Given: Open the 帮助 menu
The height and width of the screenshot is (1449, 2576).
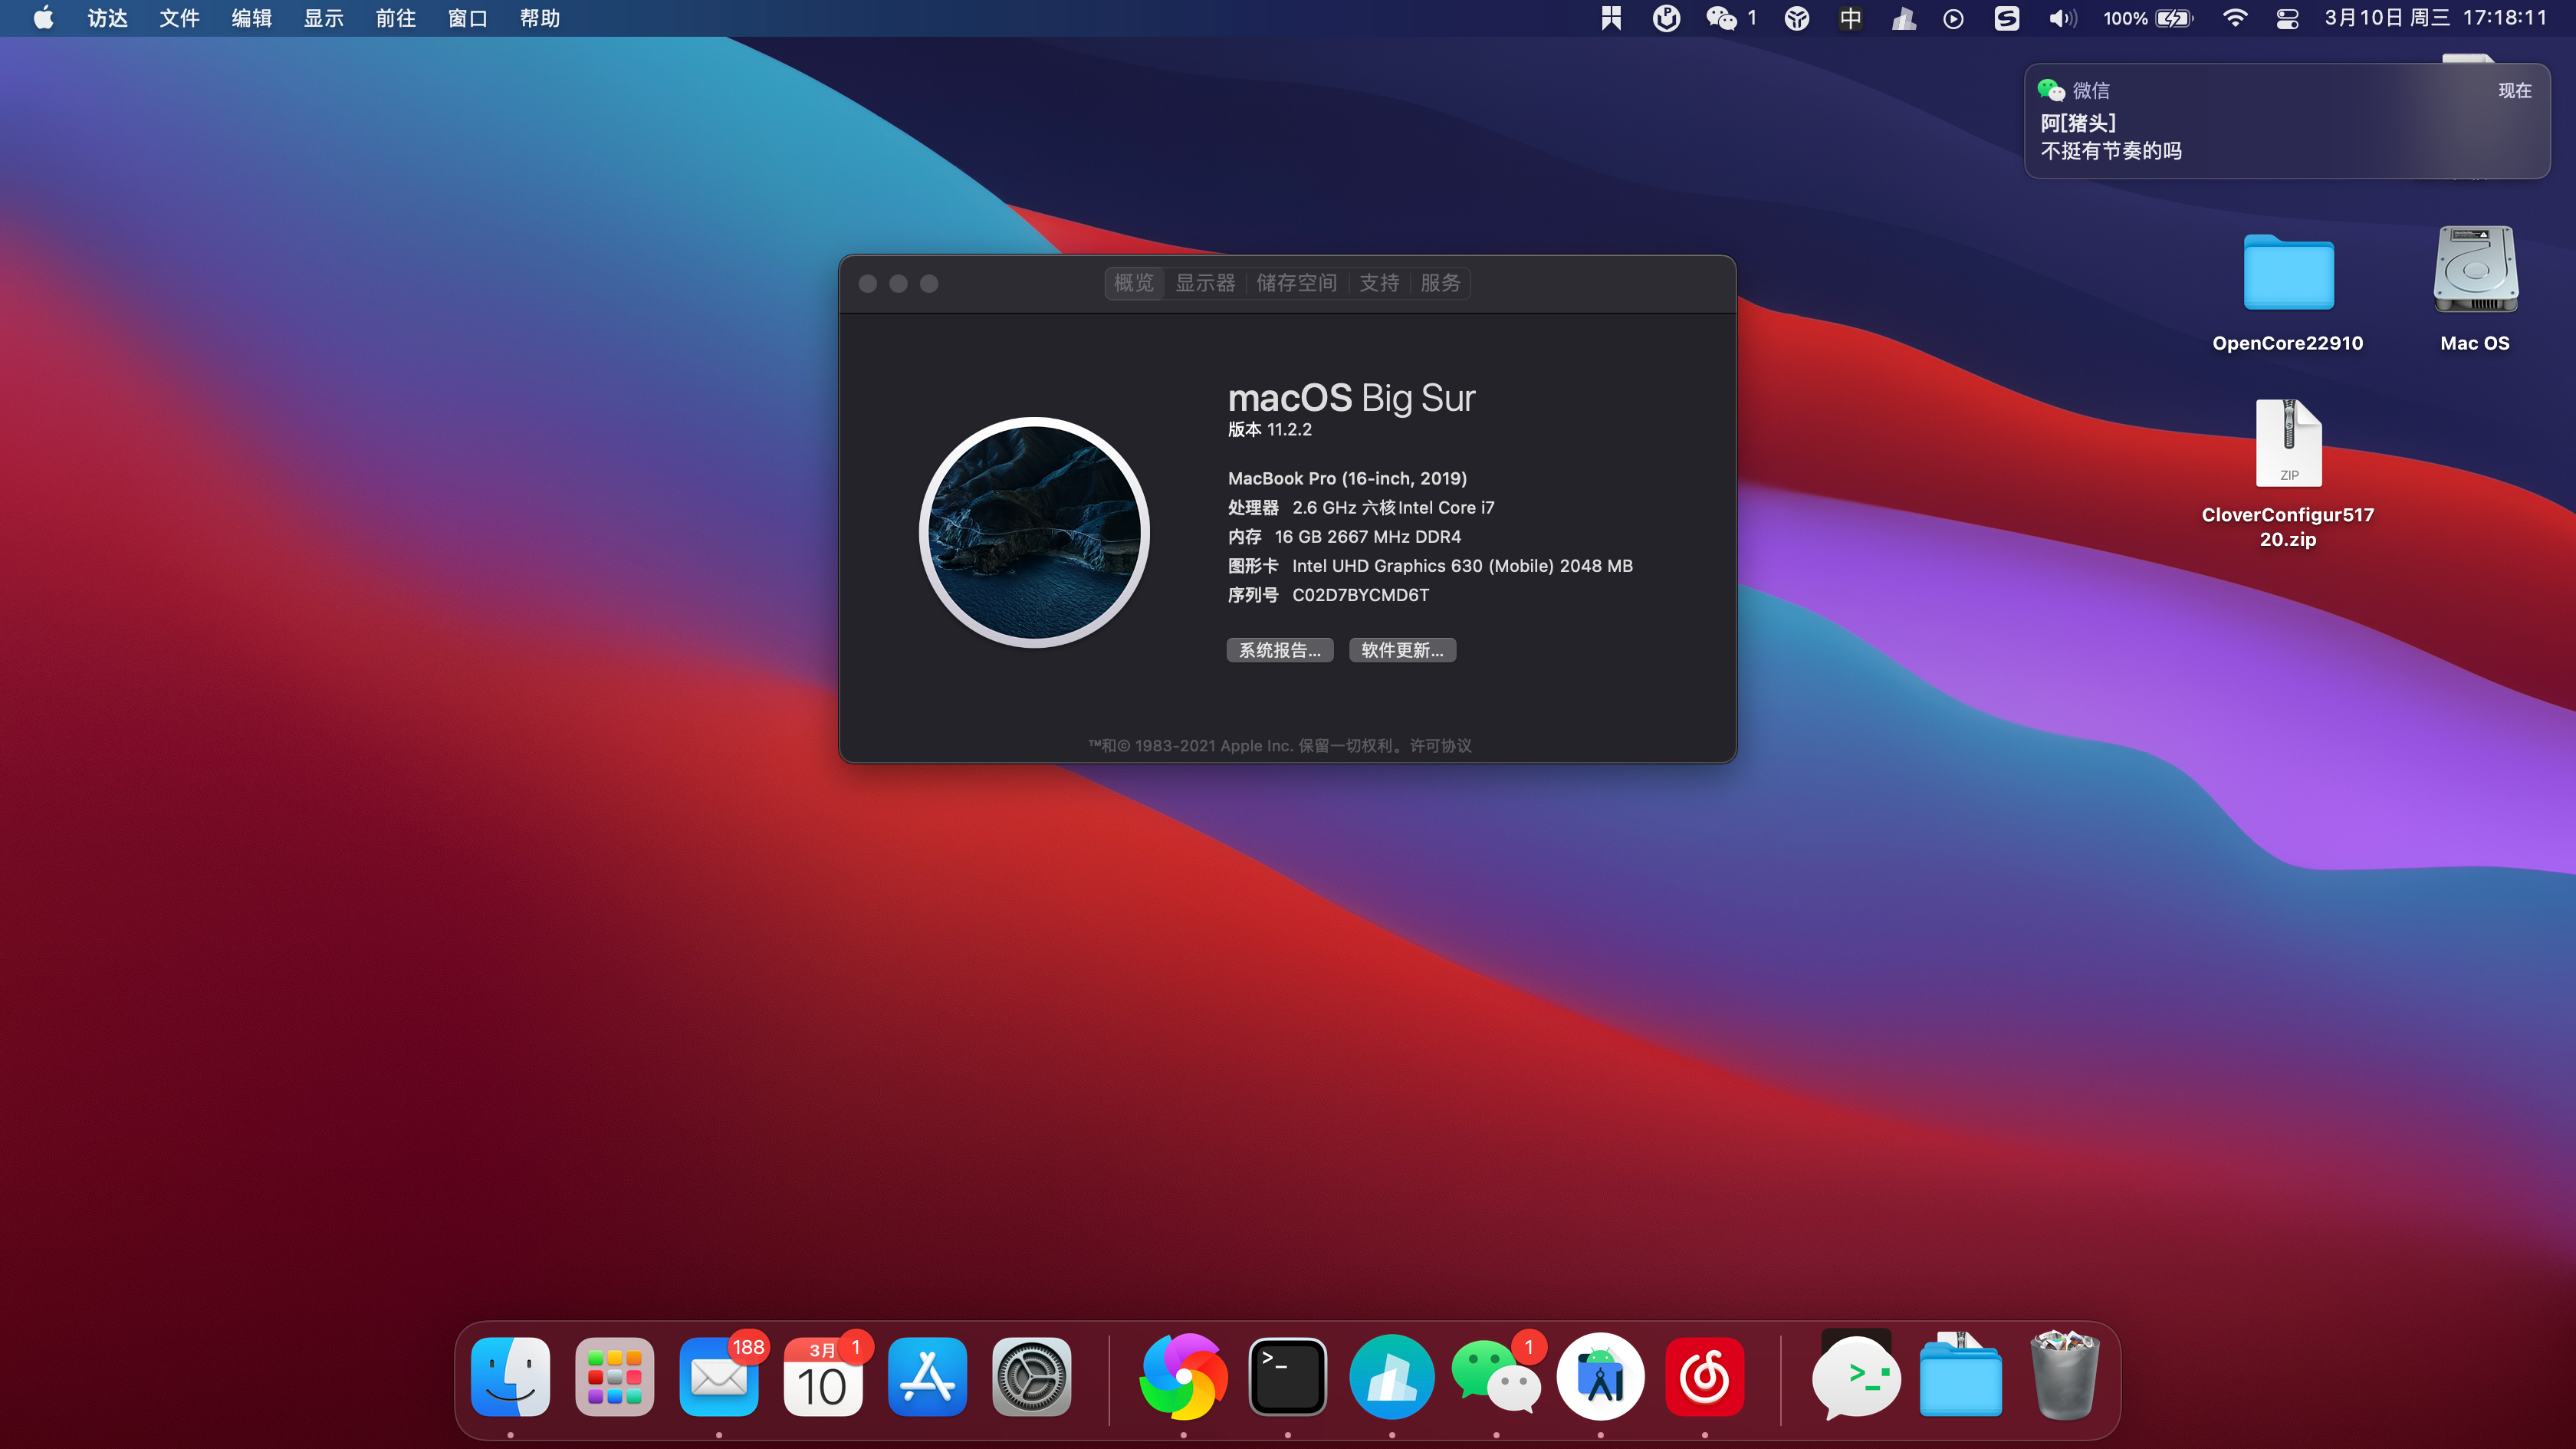Looking at the screenshot, I should pyautogui.click(x=539, y=18).
